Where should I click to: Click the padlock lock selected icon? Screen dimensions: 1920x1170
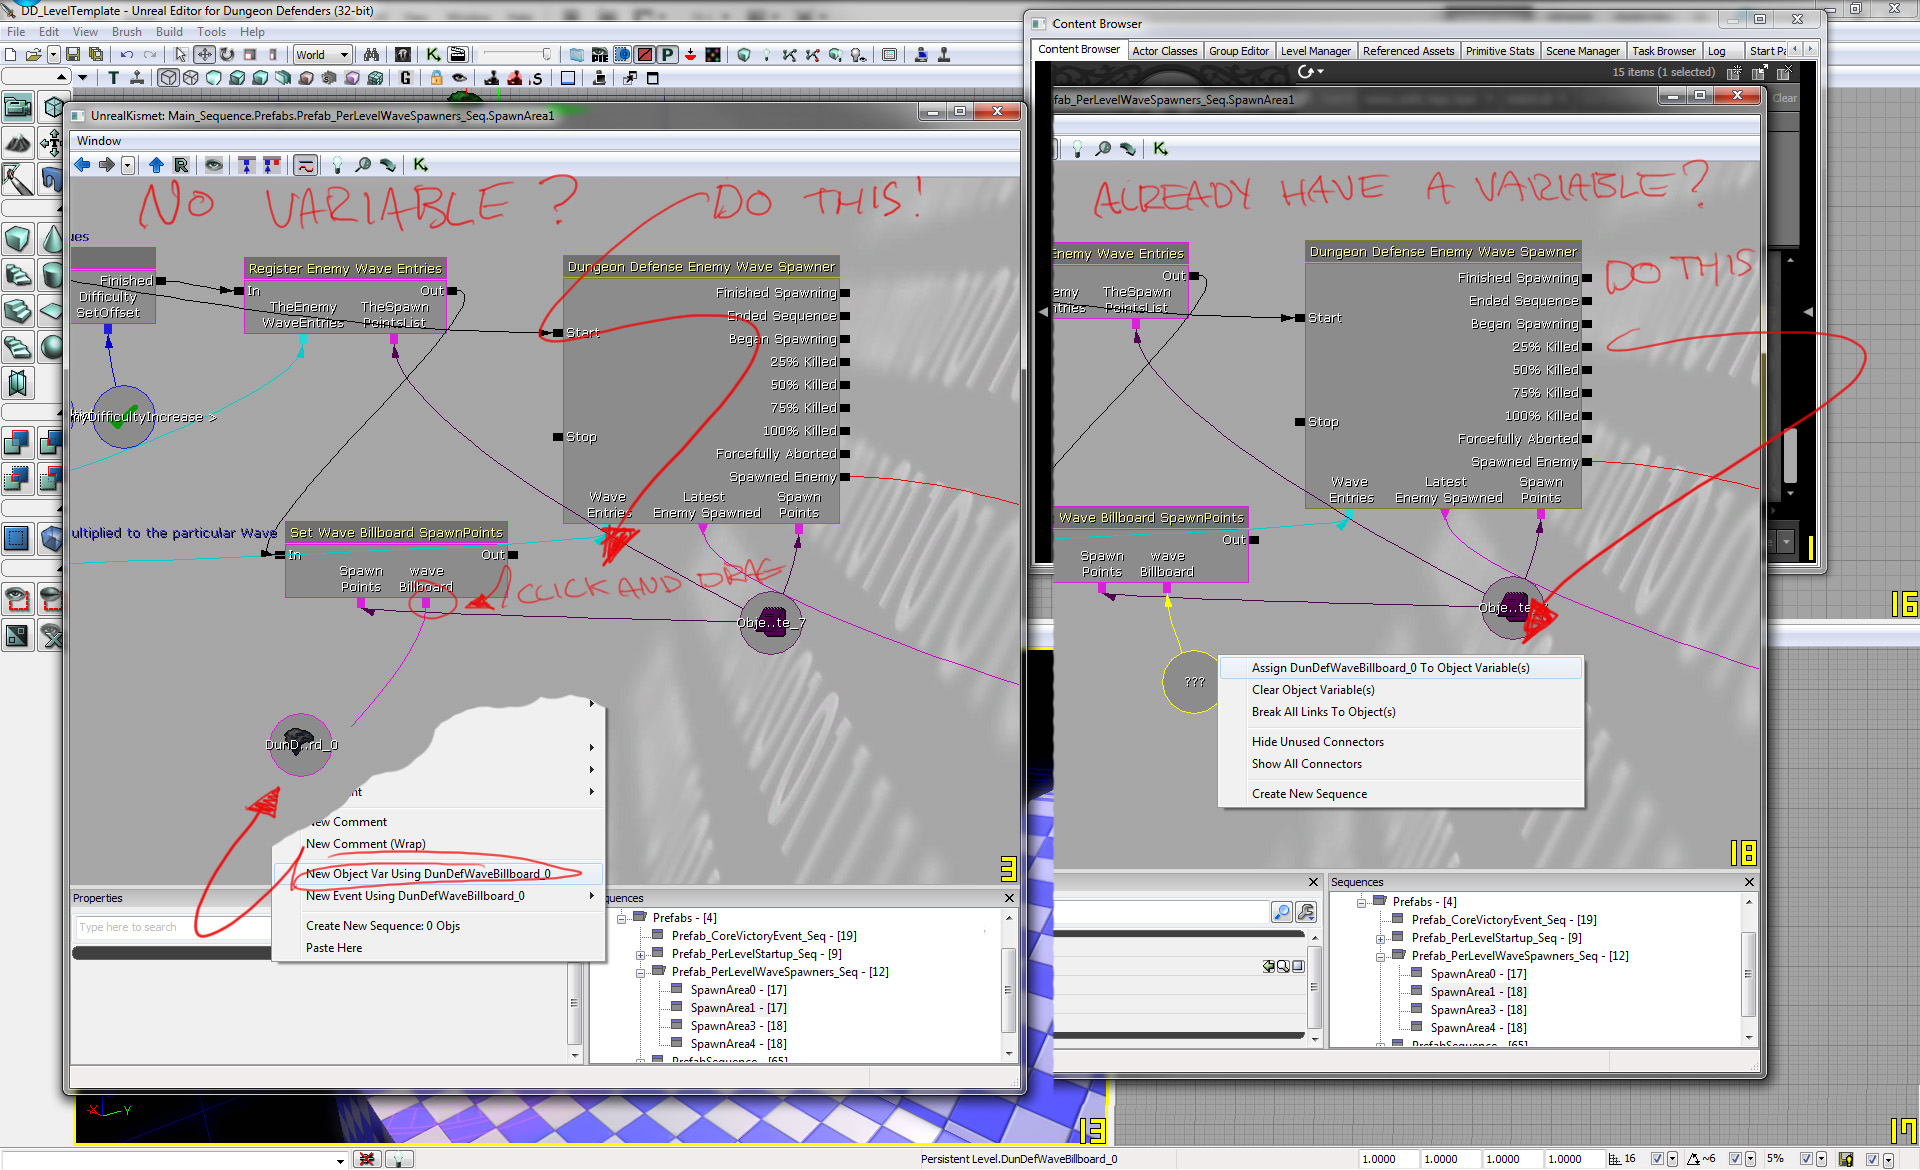click(x=436, y=78)
